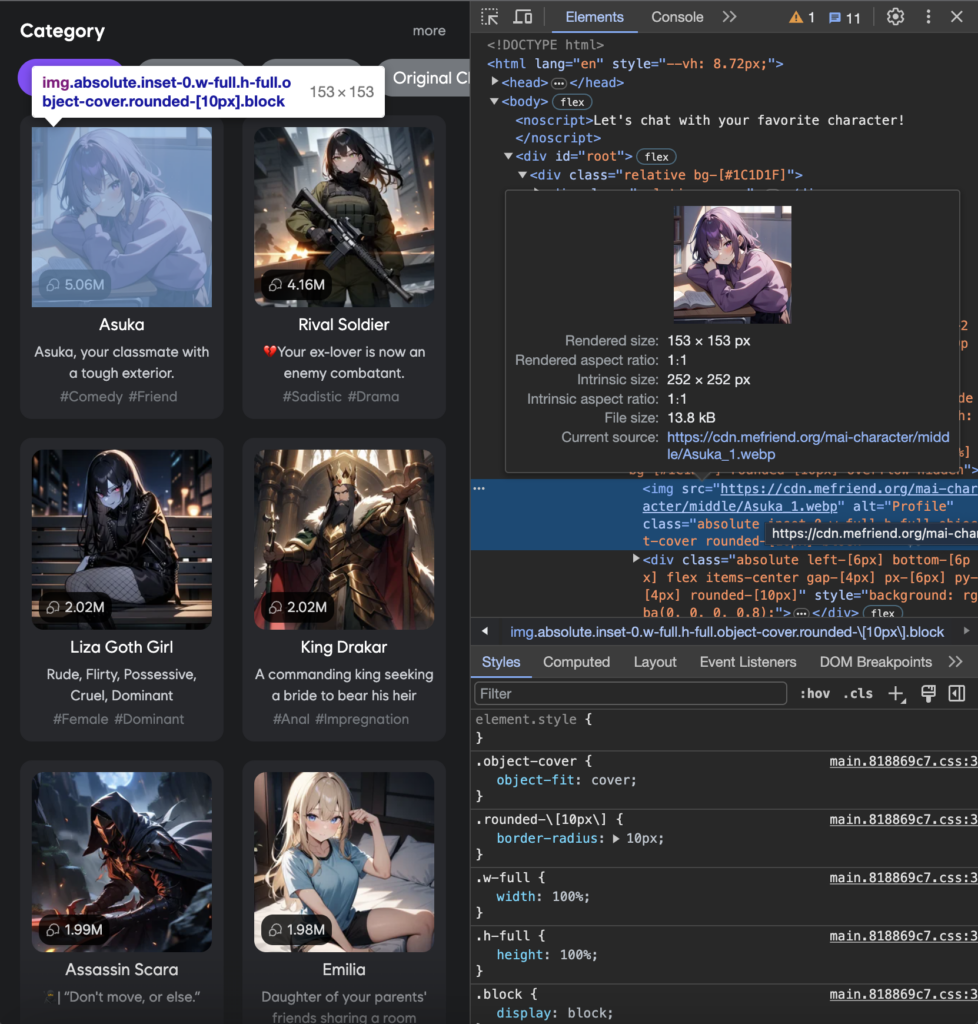The height and width of the screenshot is (1024, 978).
Task: Collapse the body element node
Action: tap(496, 101)
